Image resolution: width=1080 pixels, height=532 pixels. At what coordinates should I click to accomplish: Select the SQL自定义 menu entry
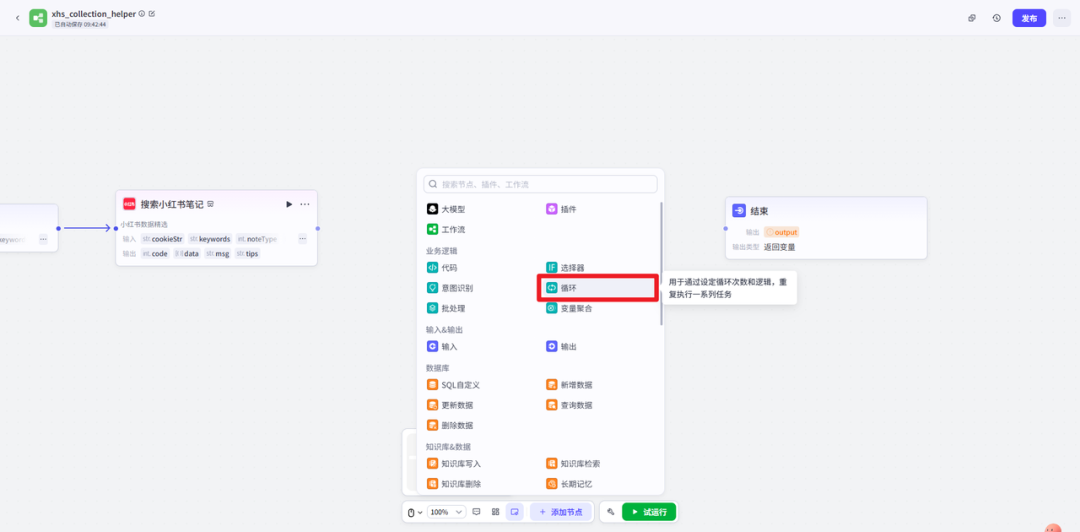click(x=460, y=385)
